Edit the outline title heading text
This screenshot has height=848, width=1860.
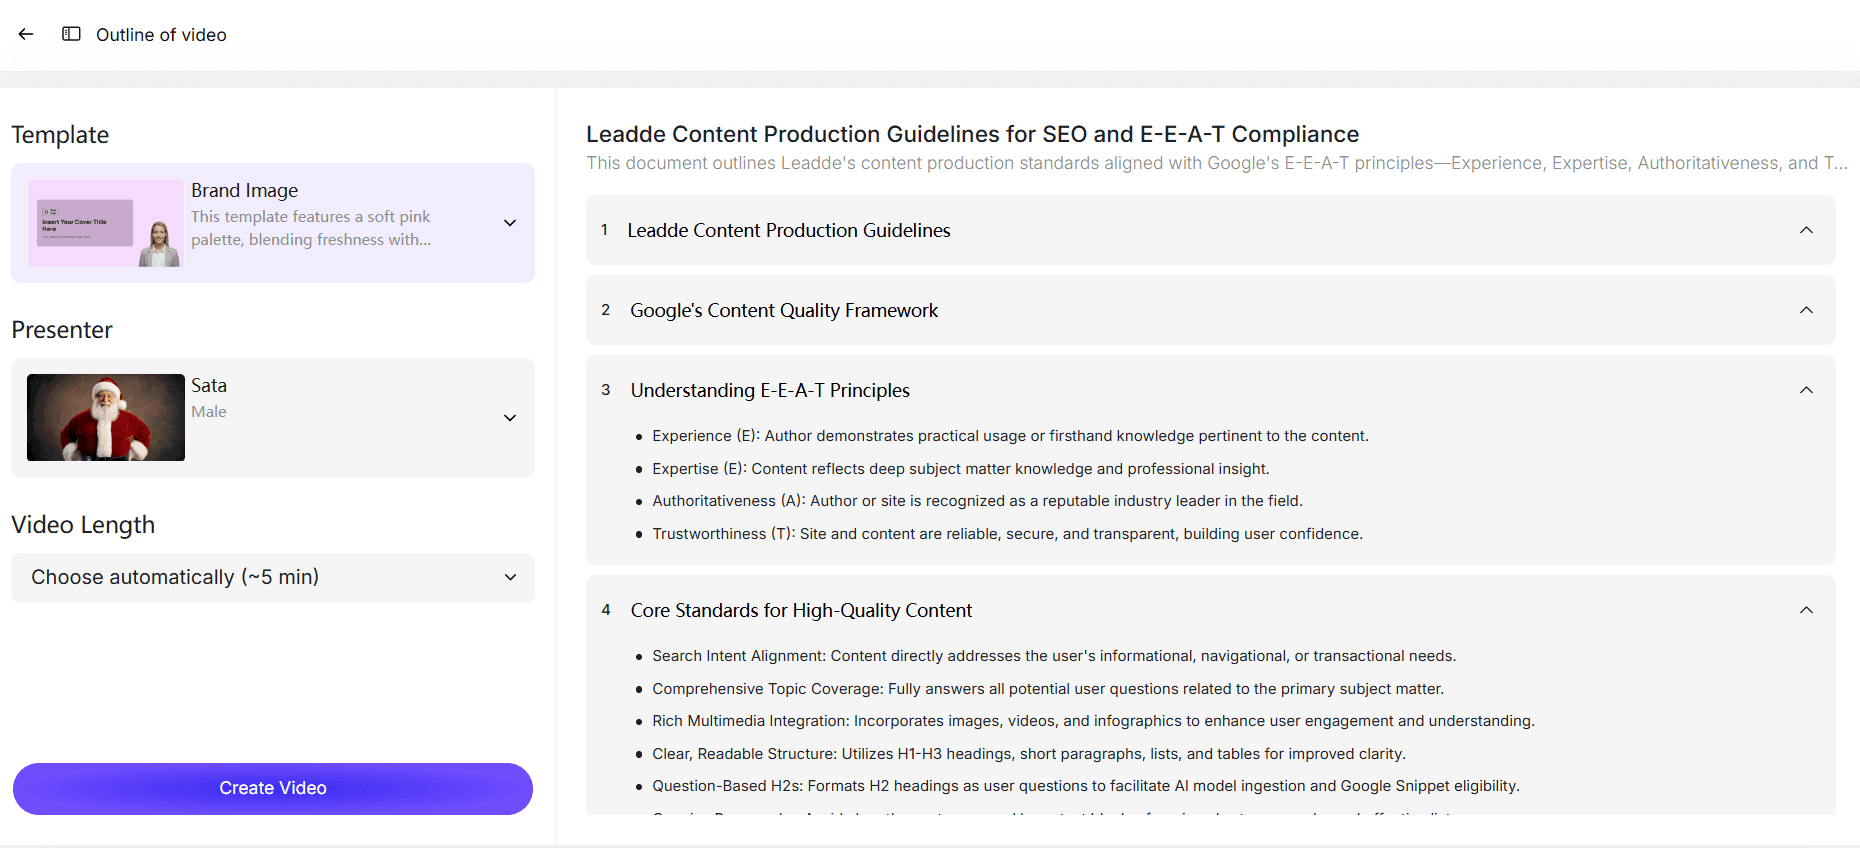pos(972,134)
